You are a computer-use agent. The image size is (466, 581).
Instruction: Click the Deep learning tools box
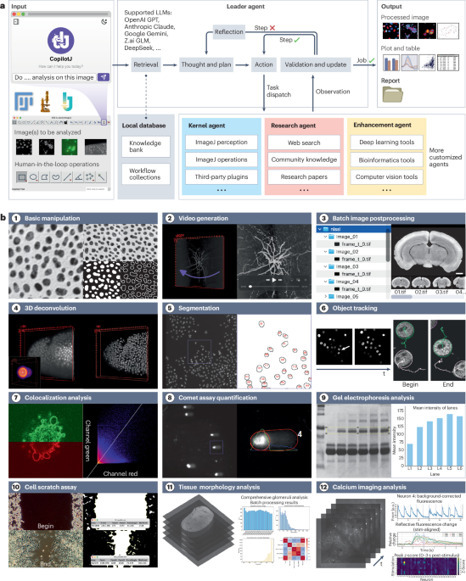(x=387, y=142)
